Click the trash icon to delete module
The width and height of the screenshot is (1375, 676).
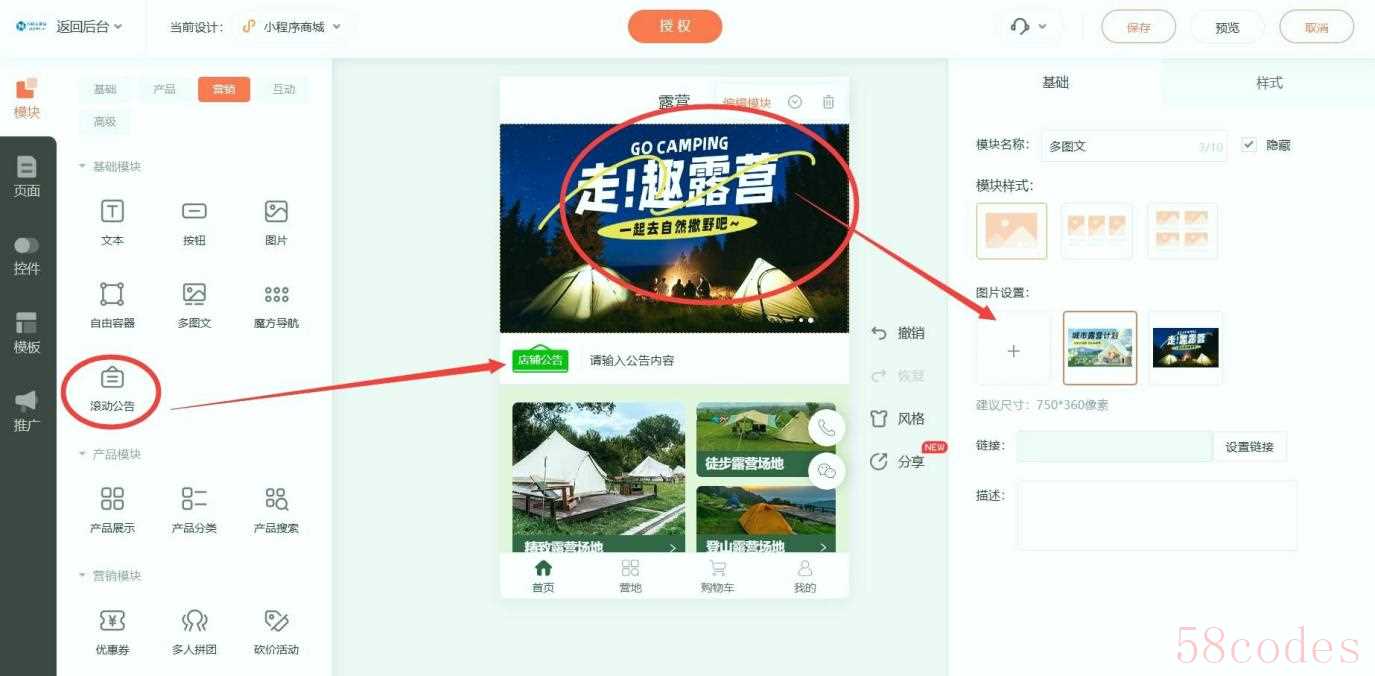[x=828, y=102]
